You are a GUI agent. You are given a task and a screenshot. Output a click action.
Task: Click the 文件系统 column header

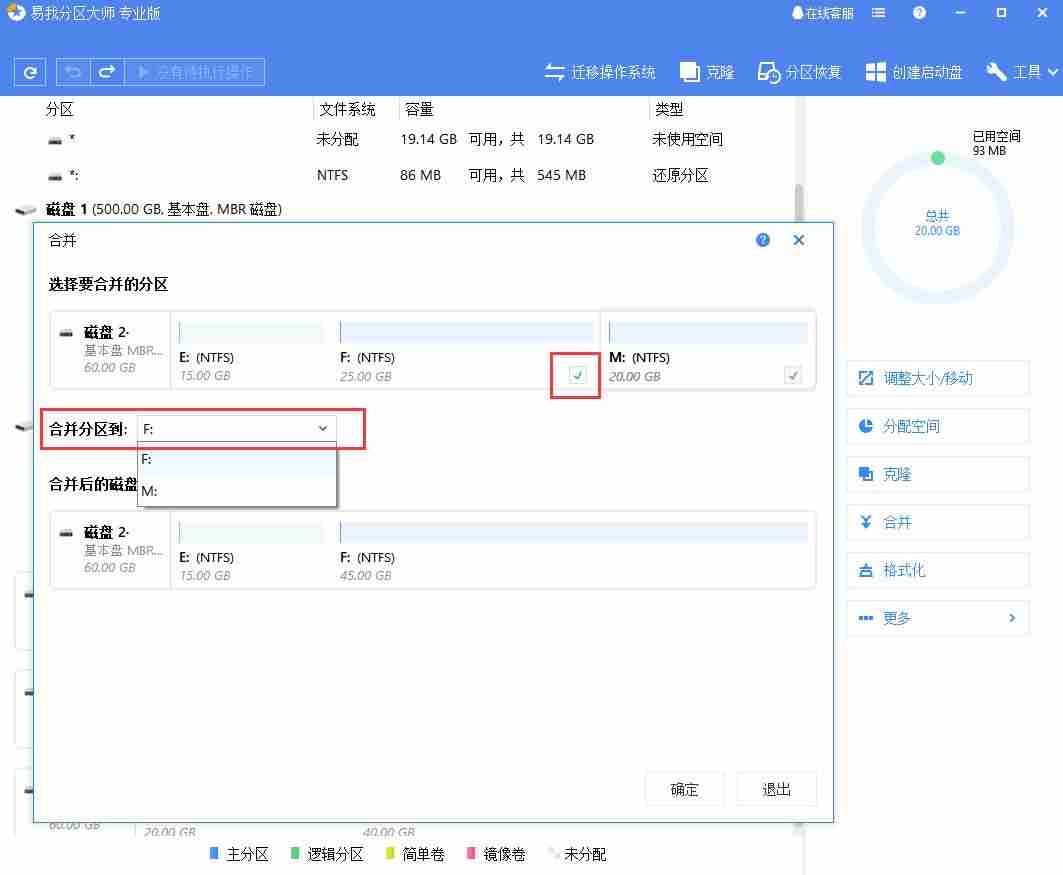(347, 110)
